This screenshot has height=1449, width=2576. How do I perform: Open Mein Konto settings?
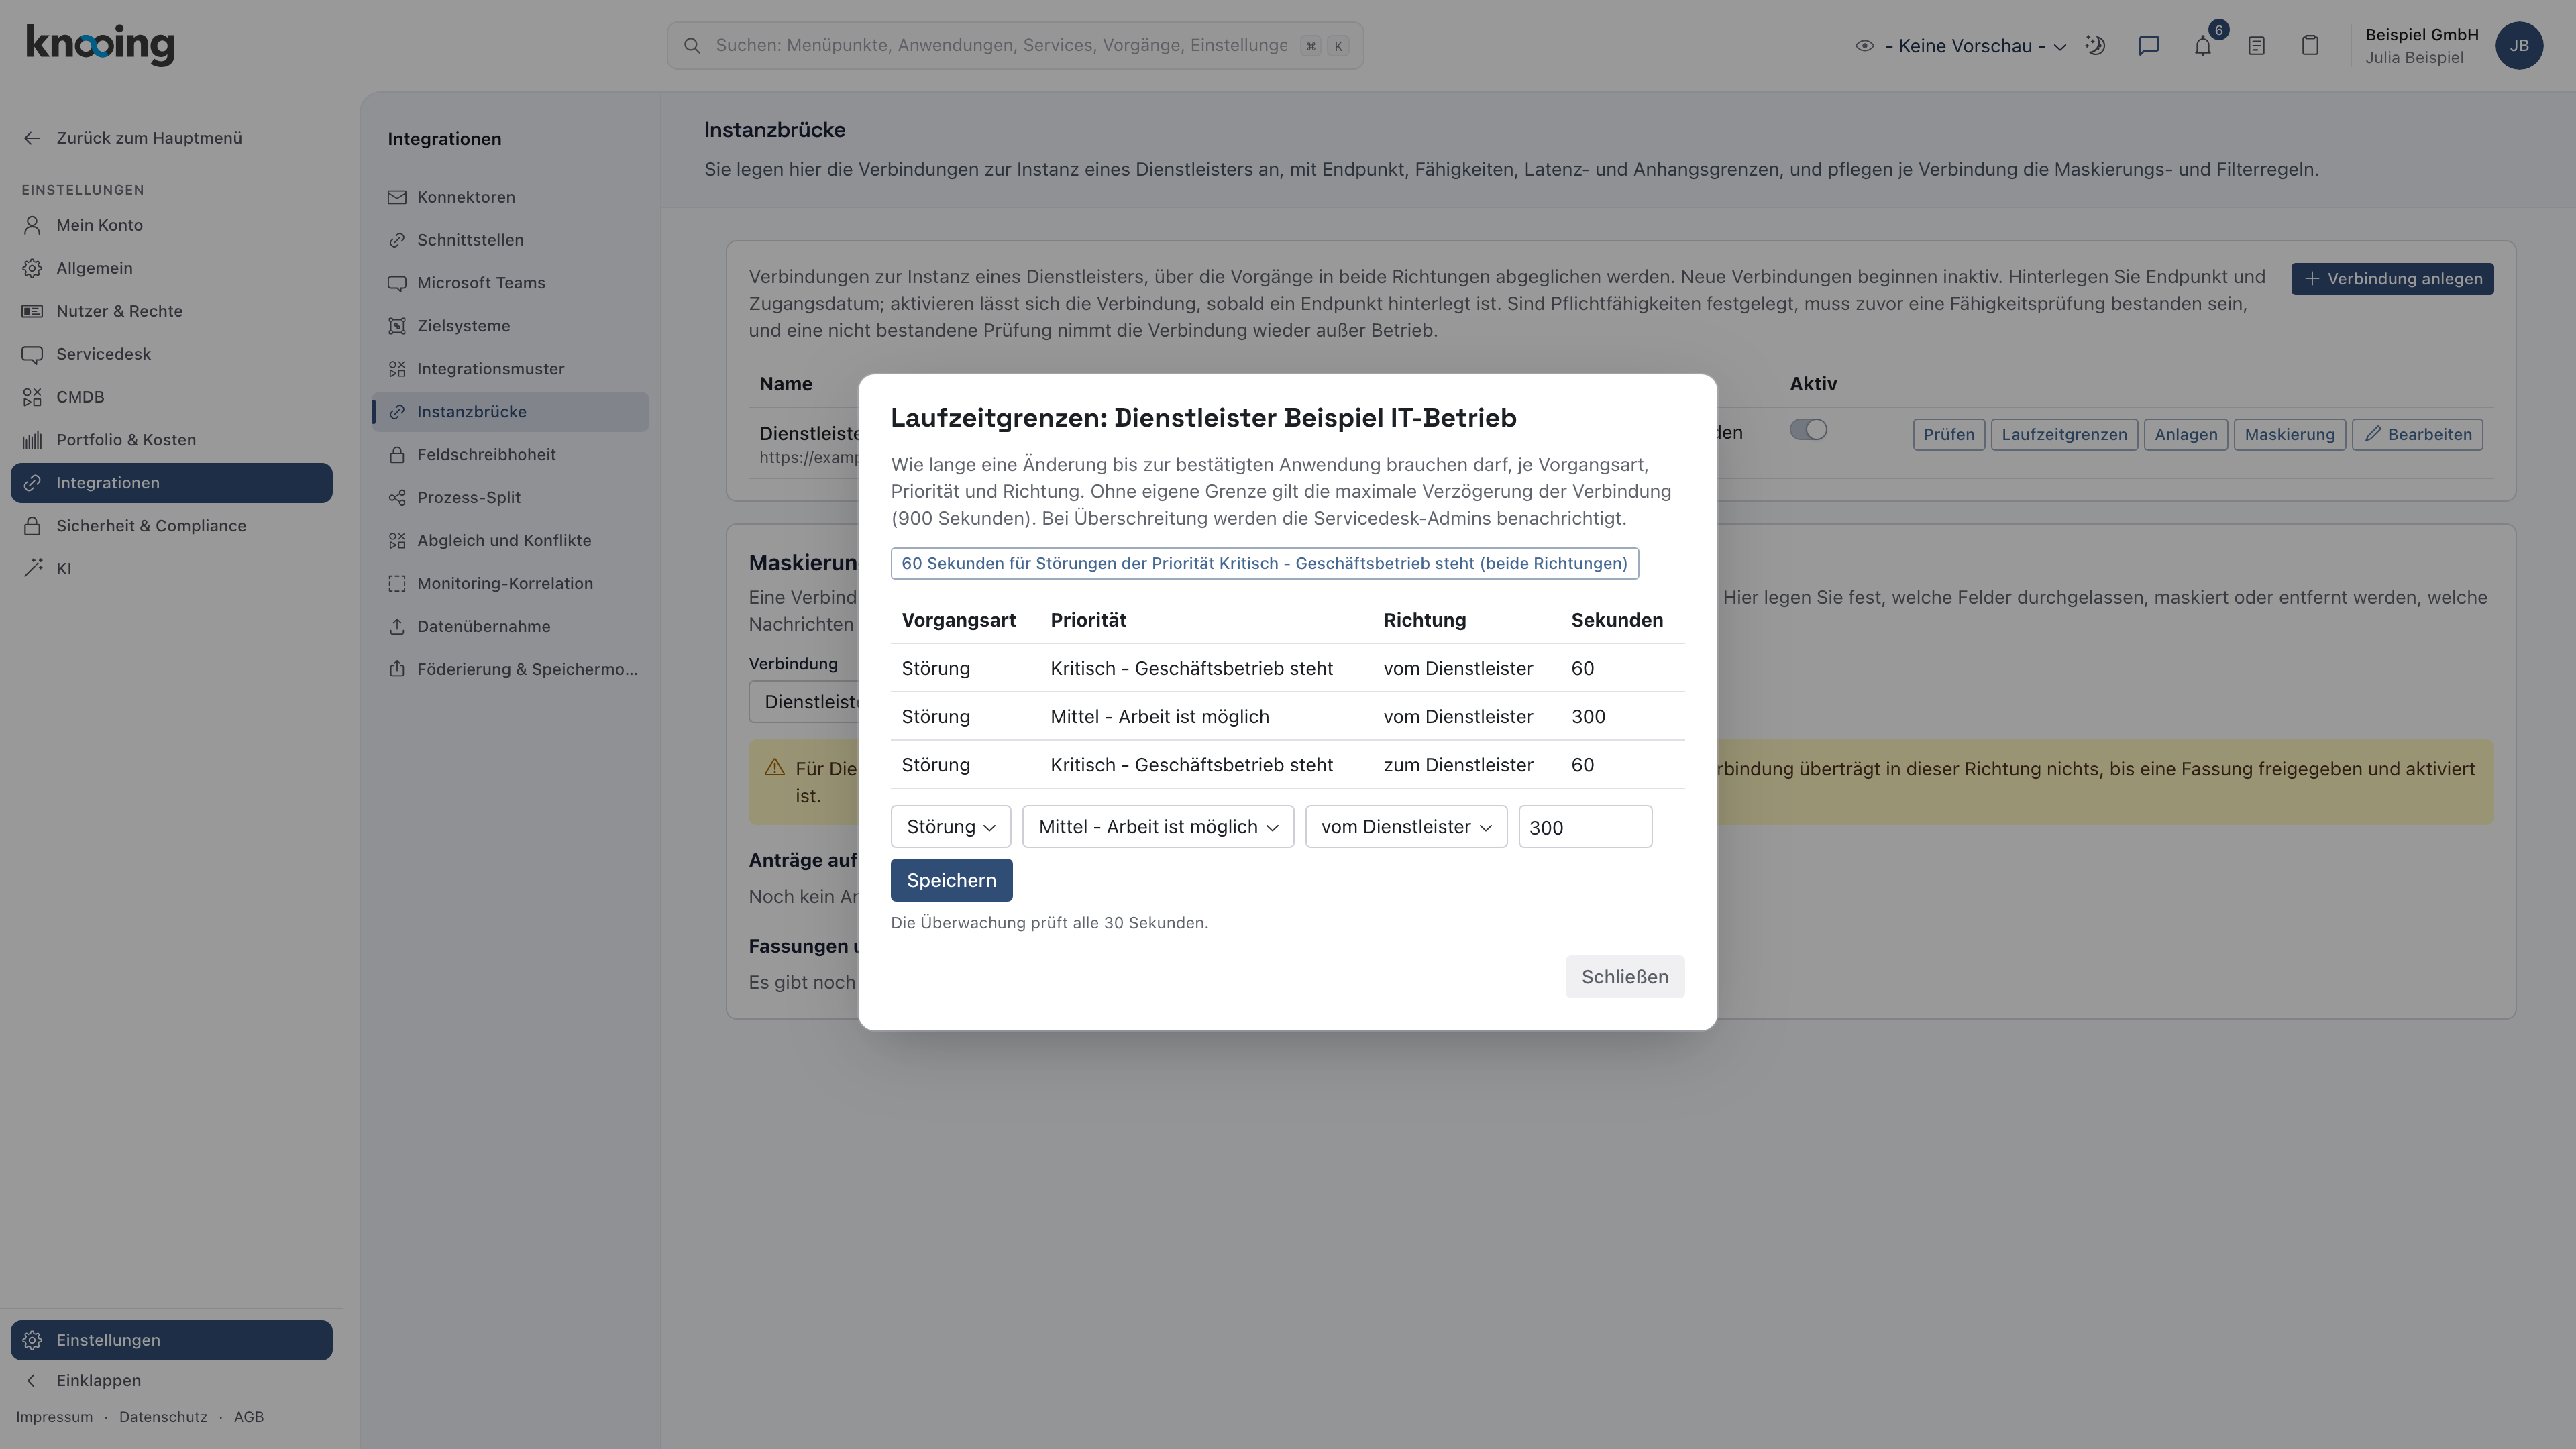171,225
